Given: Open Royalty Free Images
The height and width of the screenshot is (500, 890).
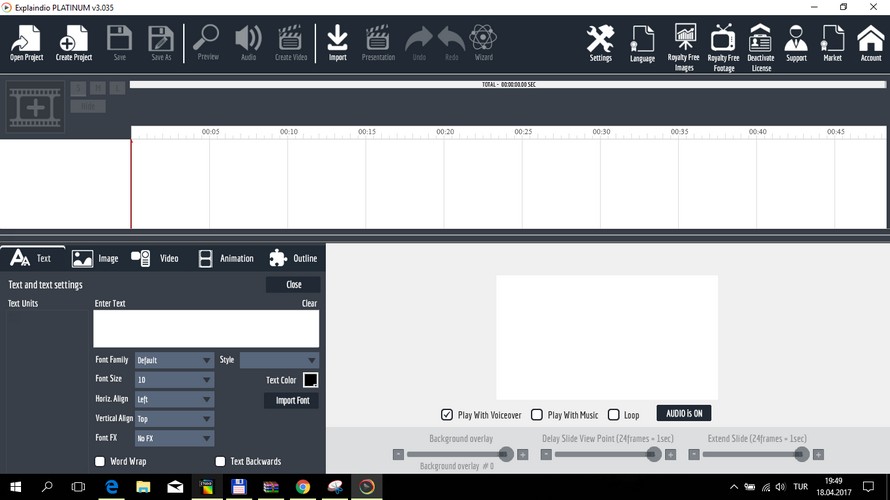Looking at the screenshot, I should click(x=684, y=48).
